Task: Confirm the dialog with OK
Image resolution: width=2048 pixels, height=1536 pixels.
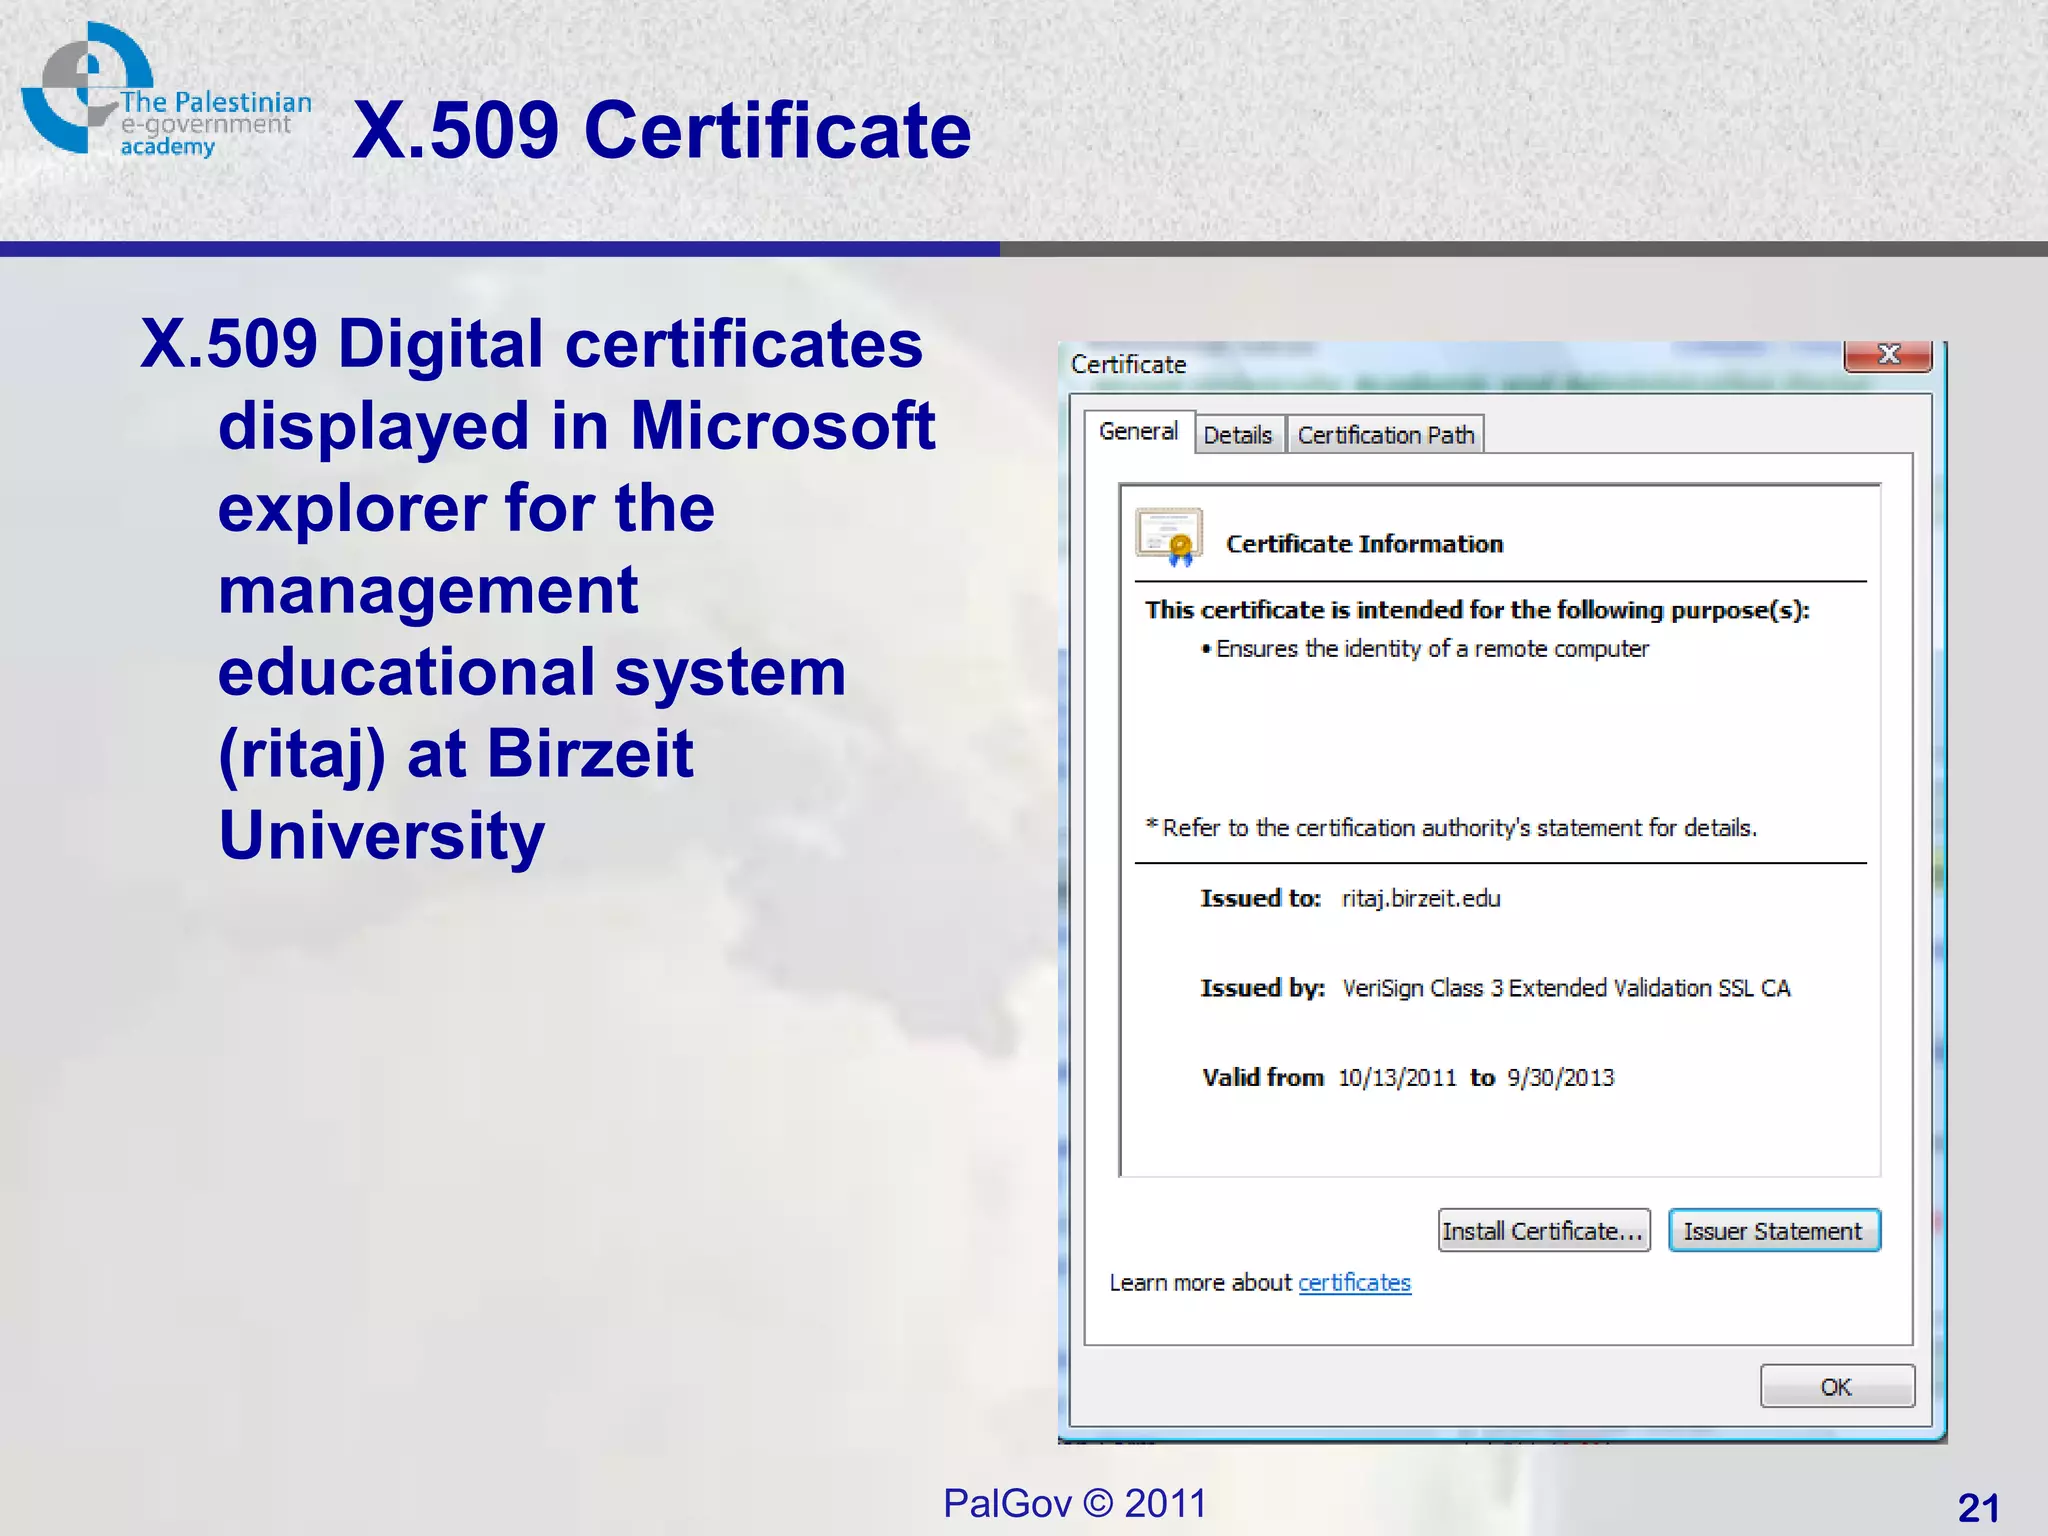Action: click(1837, 1387)
